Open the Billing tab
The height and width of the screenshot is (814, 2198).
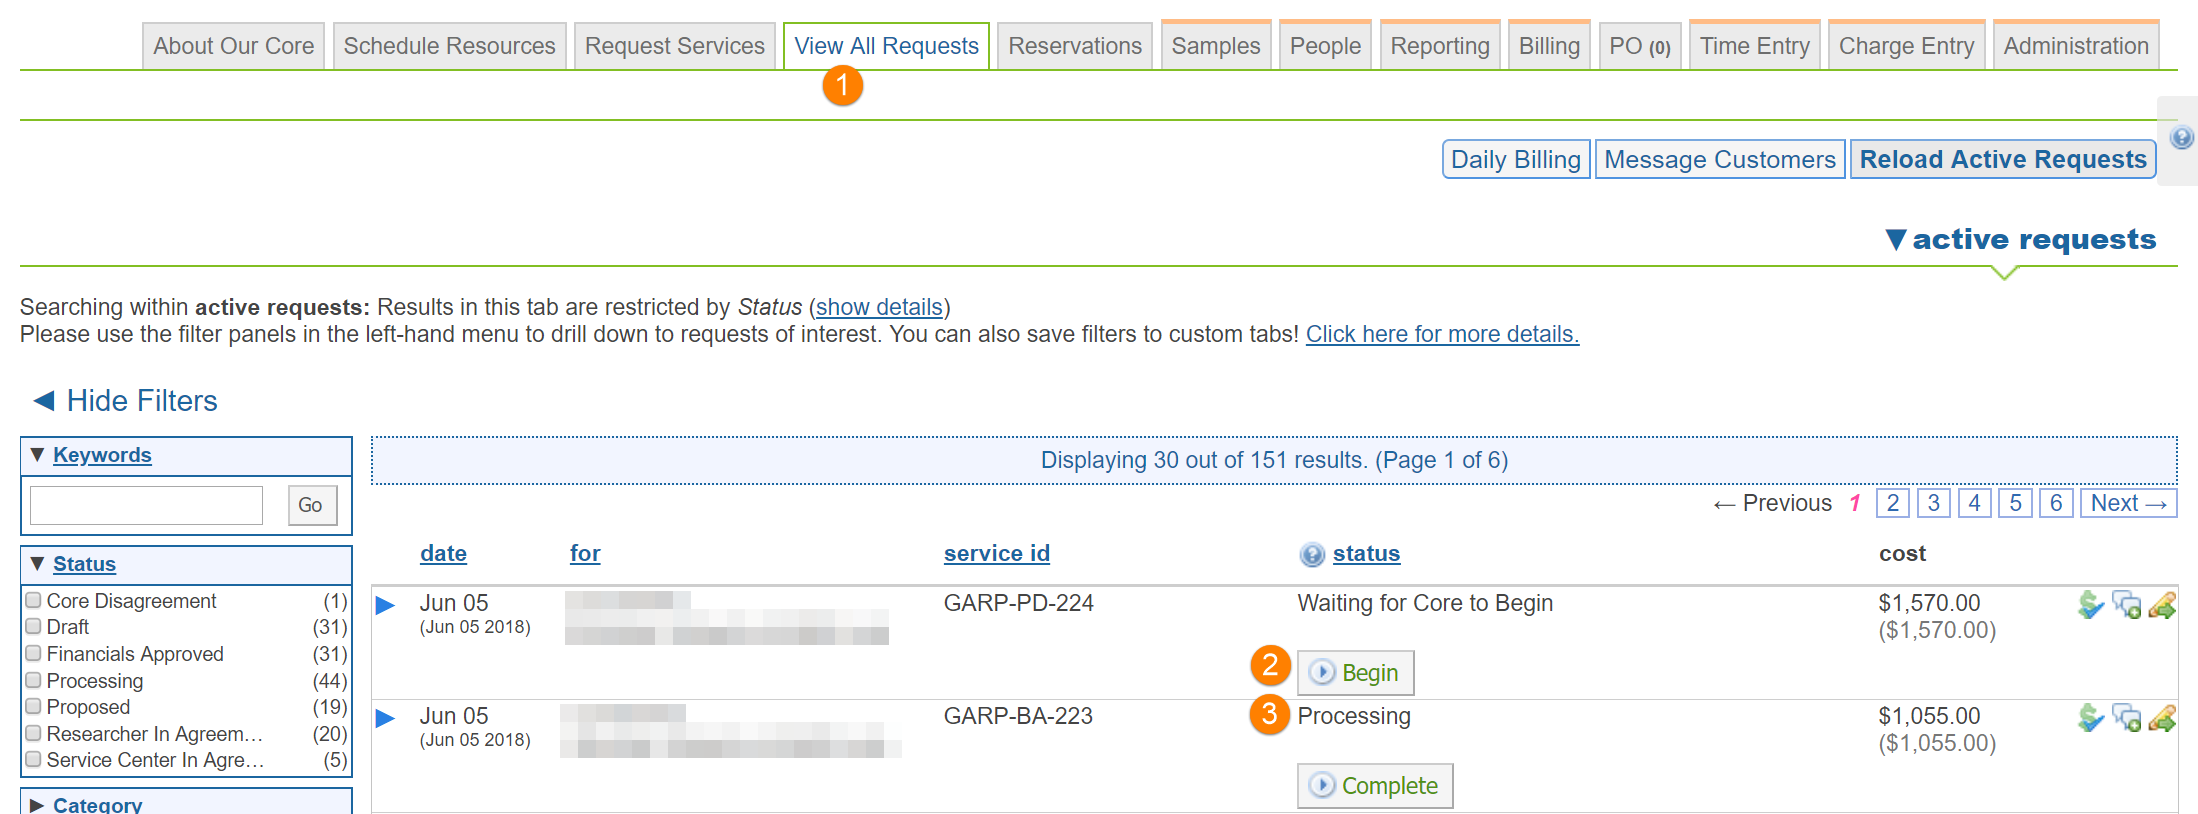(x=1548, y=46)
